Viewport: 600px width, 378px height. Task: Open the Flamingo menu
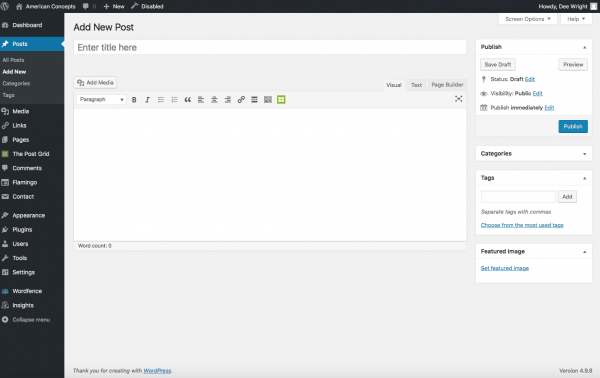click(32, 182)
